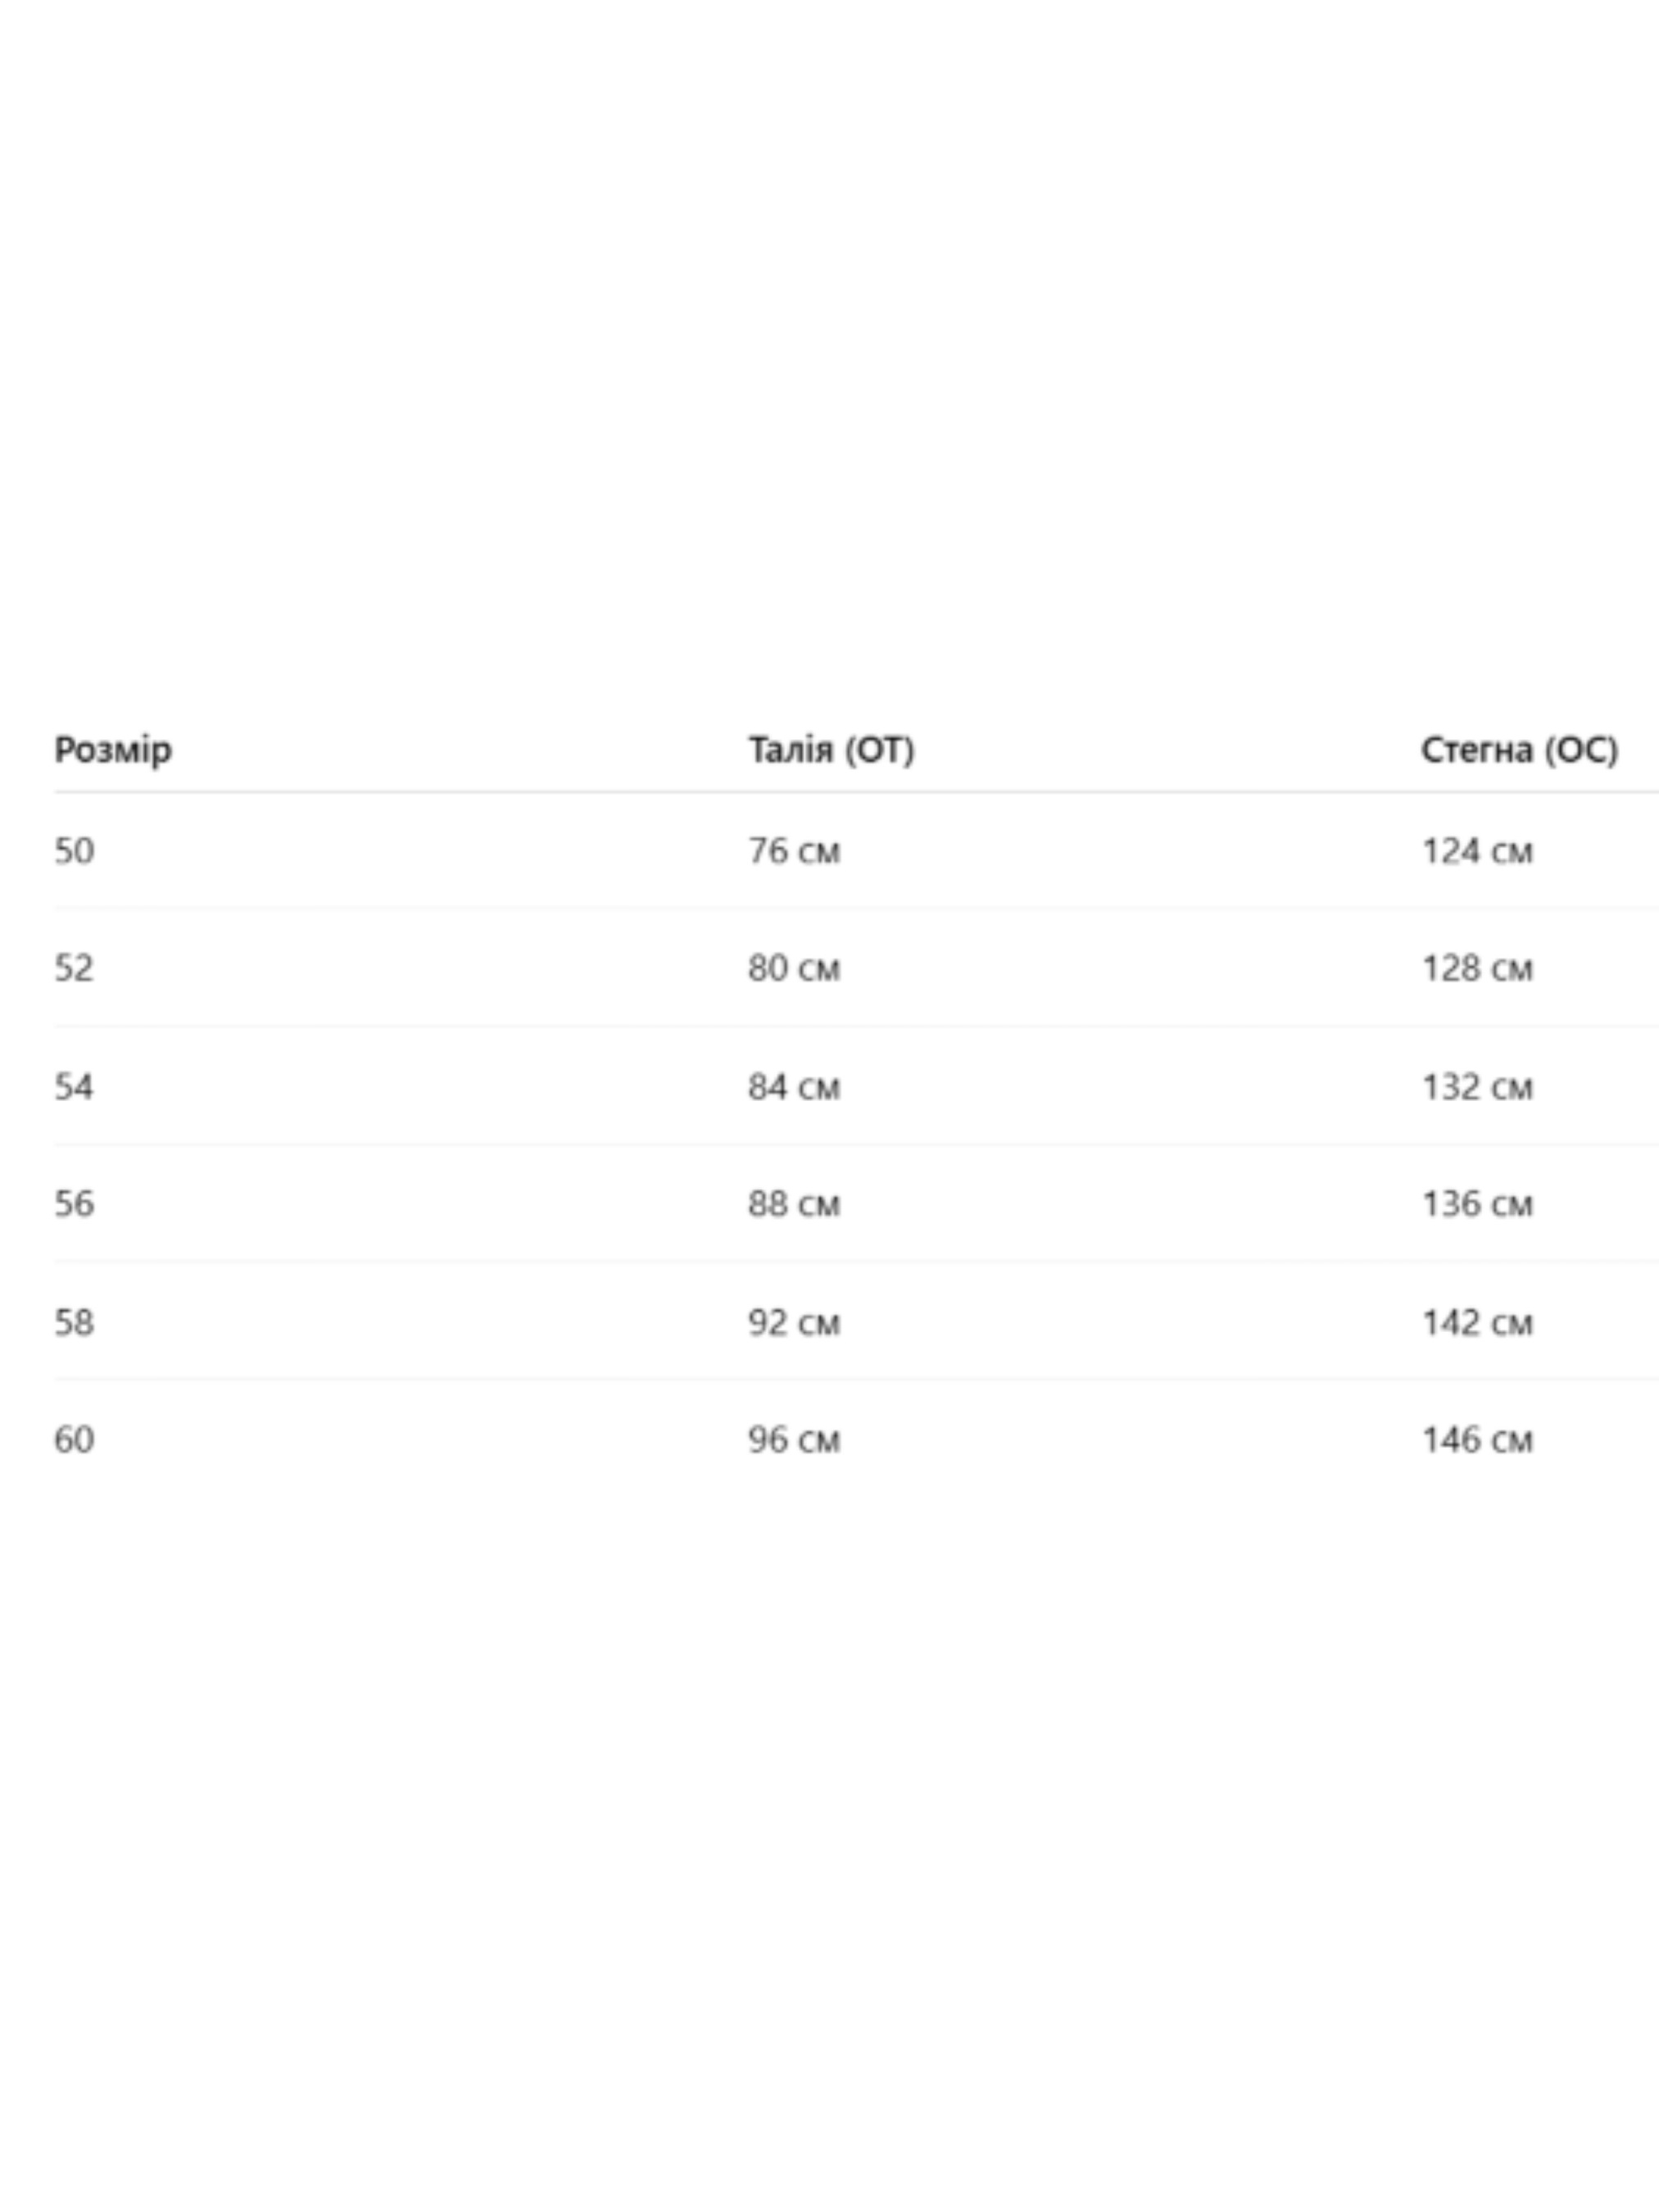Select size 56 in the table
1659x2212 pixels.
click(74, 1203)
